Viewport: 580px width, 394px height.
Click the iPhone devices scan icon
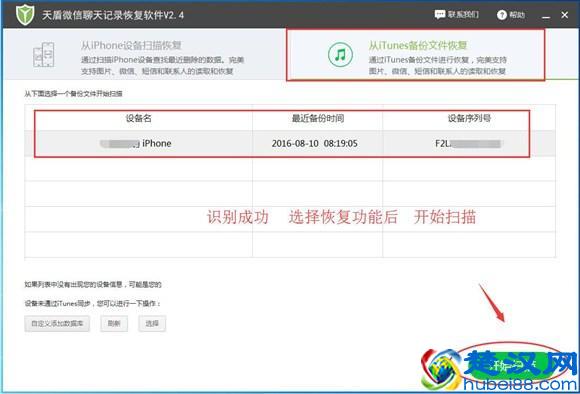pyautogui.click(x=44, y=55)
